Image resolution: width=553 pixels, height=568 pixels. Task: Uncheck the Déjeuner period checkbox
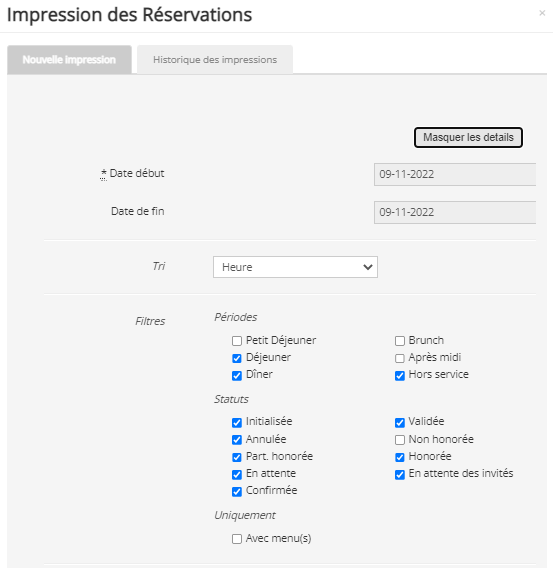tap(237, 358)
